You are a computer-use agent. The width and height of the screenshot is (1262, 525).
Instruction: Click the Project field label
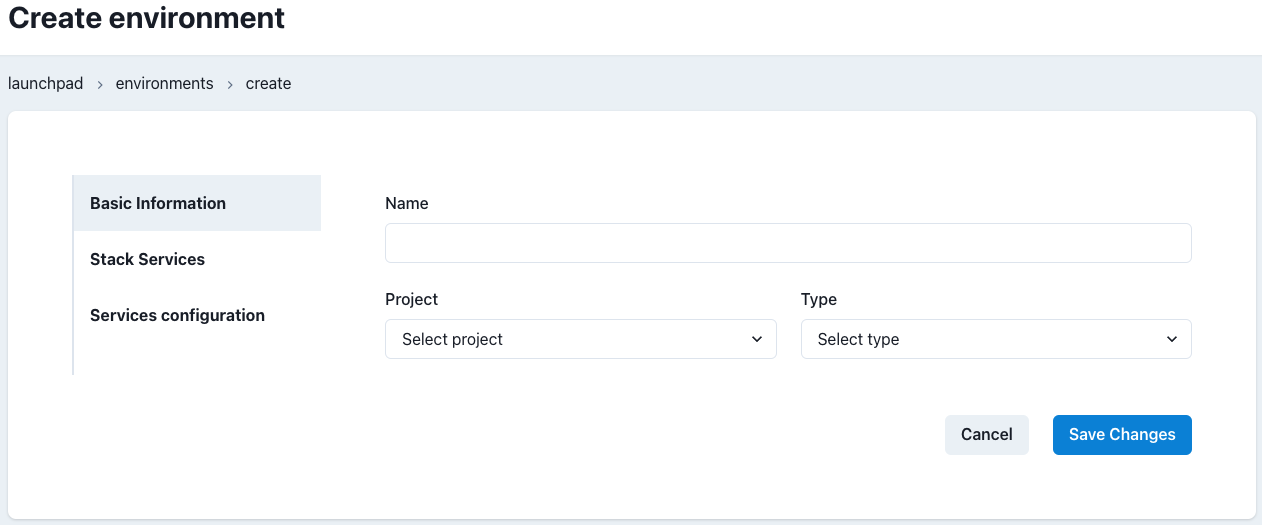pyautogui.click(x=412, y=299)
